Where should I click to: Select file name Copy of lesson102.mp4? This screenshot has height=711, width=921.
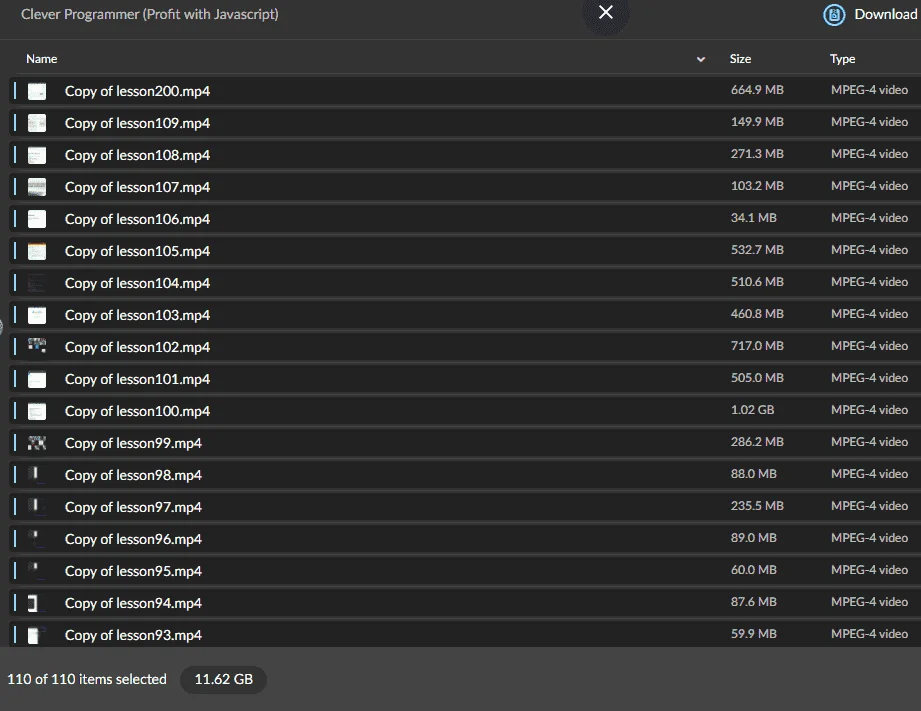(x=137, y=347)
